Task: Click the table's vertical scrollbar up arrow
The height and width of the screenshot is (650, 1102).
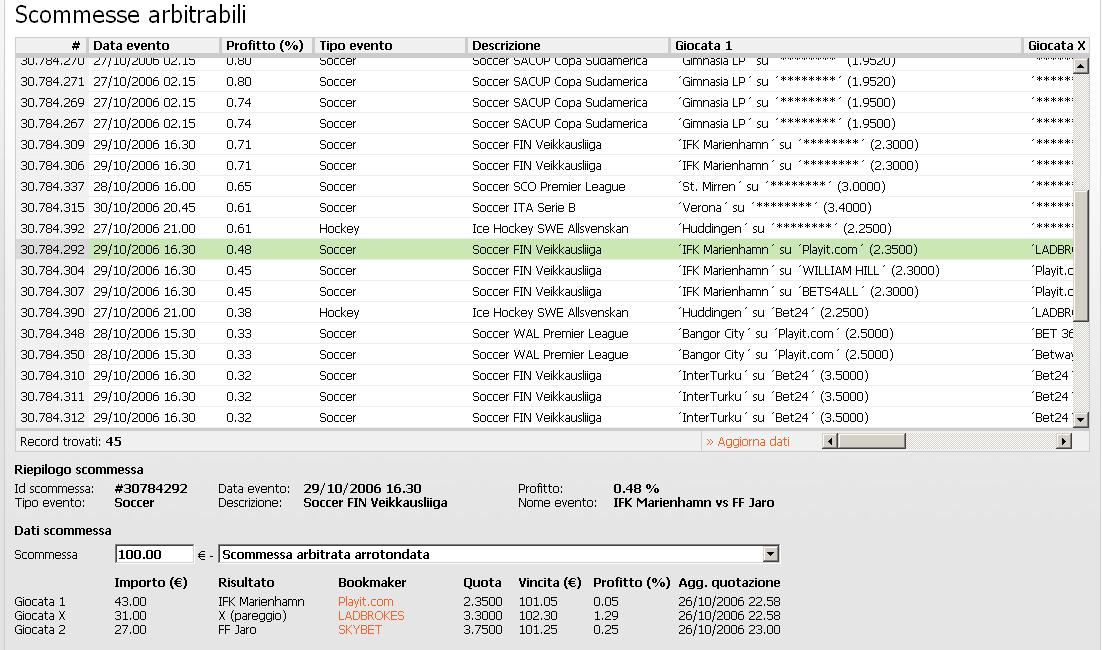Action: pos(1081,67)
